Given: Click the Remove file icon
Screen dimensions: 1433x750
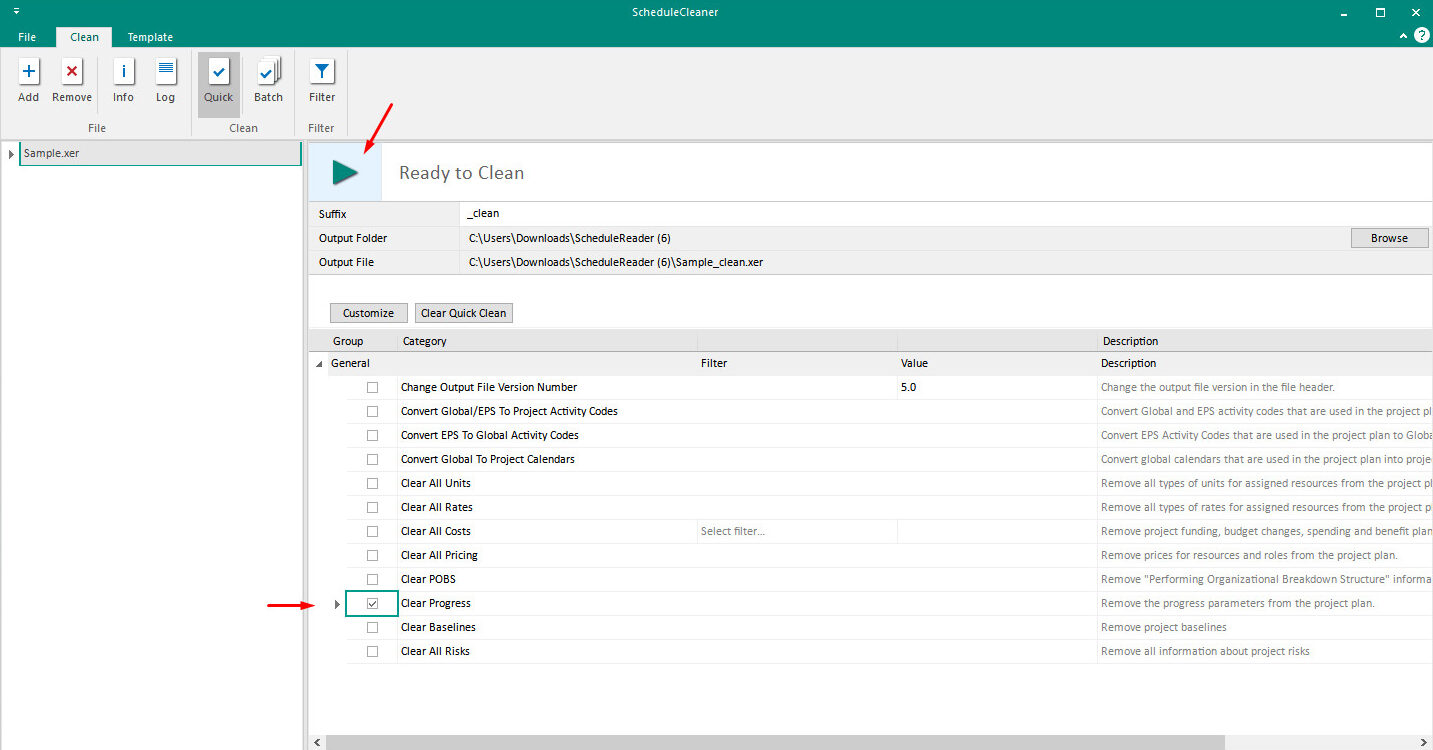Looking at the screenshot, I should coord(72,72).
